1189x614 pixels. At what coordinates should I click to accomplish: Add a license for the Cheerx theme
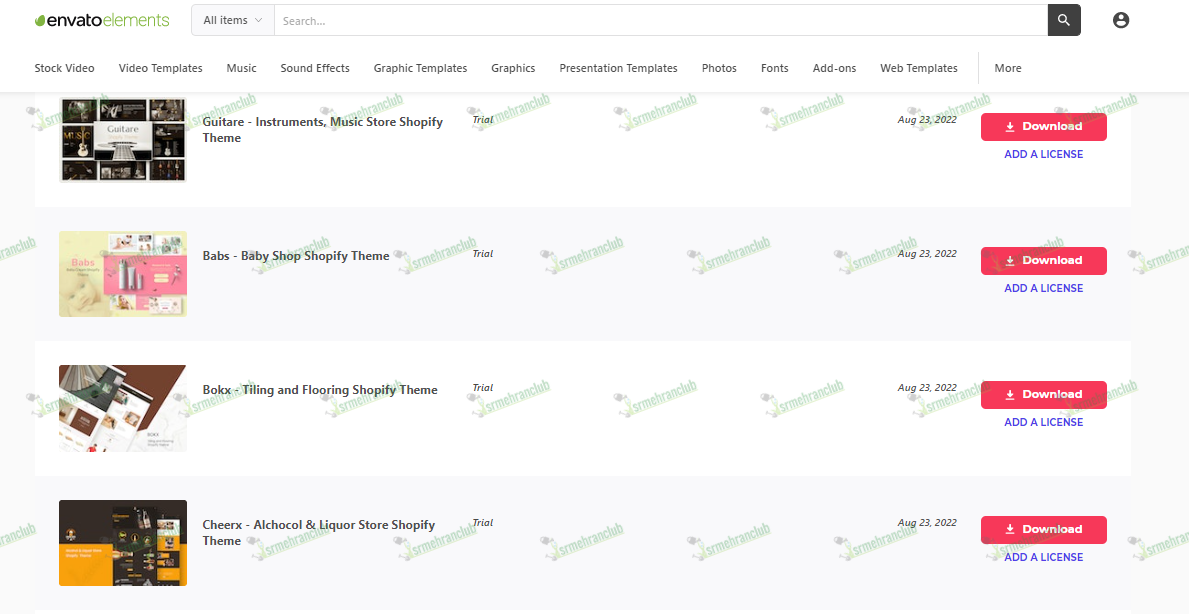pyautogui.click(x=1043, y=557)
